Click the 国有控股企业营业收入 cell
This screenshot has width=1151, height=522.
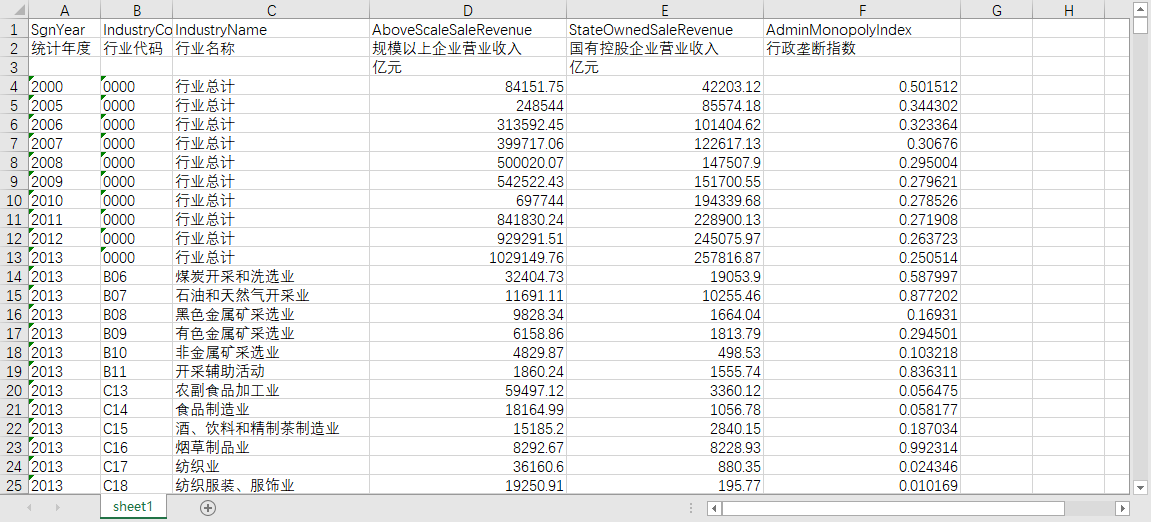(665, 48)
